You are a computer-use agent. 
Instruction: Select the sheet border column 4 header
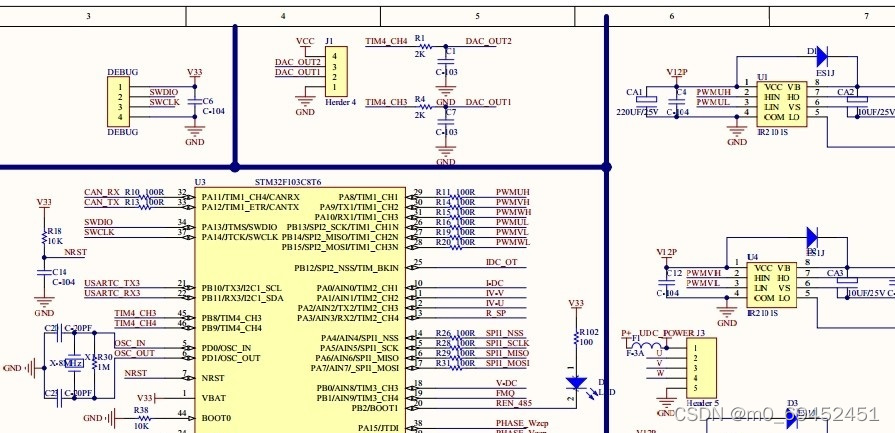[283, 17]
